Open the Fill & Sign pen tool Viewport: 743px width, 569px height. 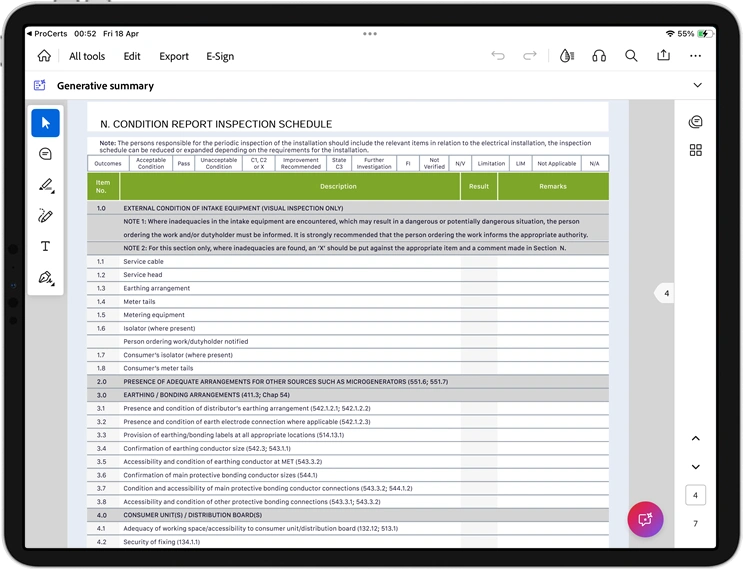(x=45, y=277)
